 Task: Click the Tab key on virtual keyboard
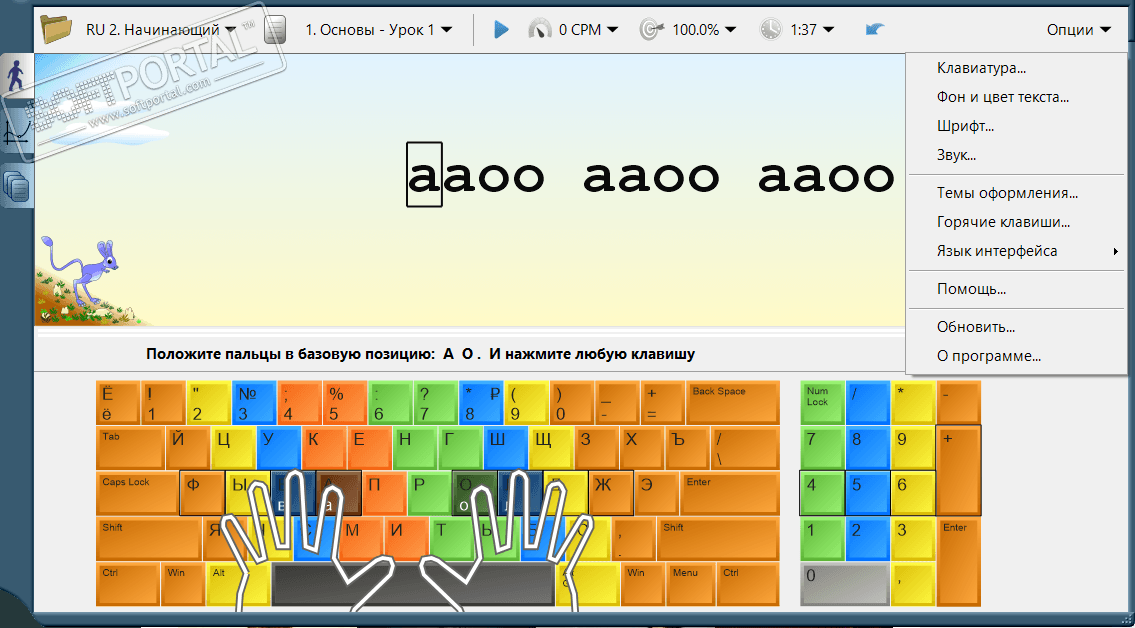(x=130, y=448)
